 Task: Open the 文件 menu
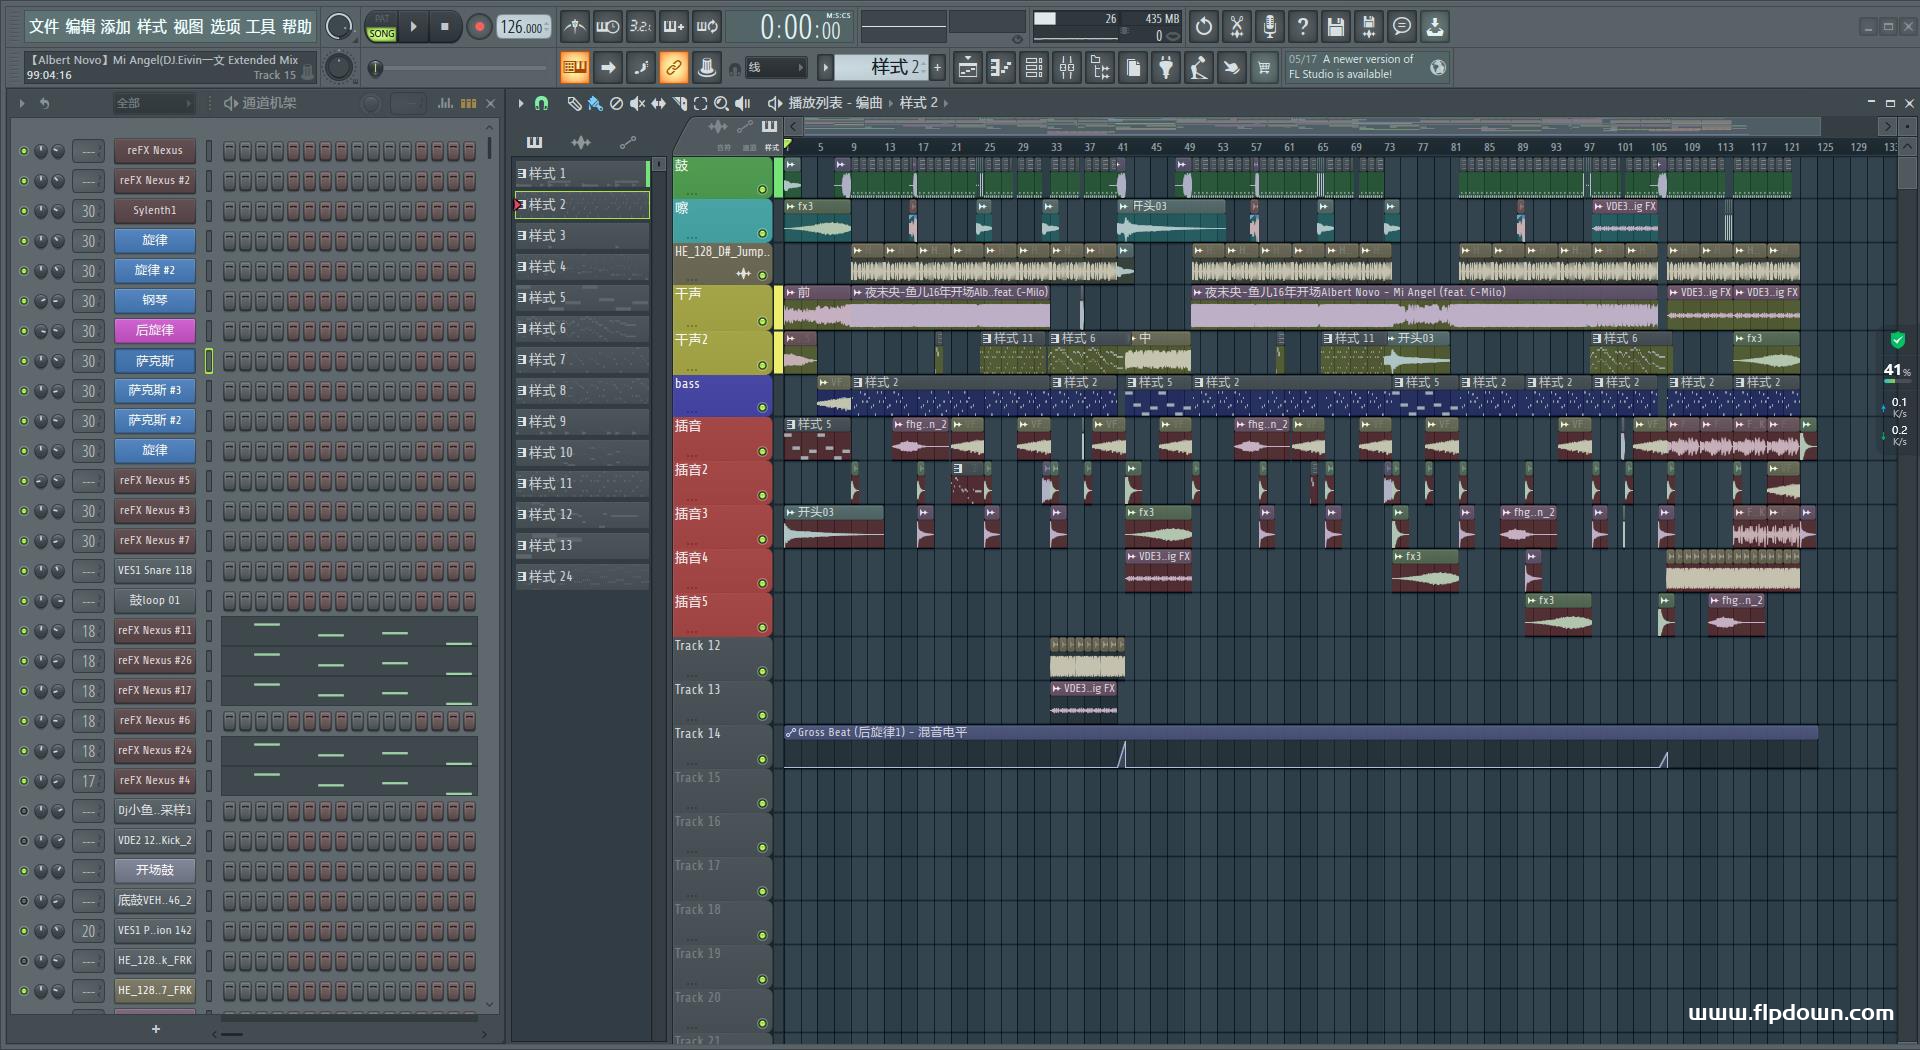click(44, 27)
